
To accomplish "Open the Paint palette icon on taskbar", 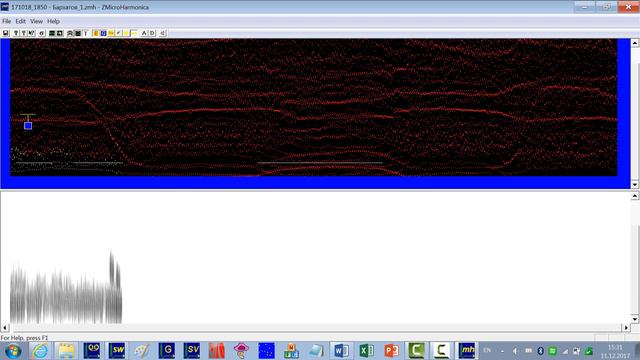I will coord(142,351).
